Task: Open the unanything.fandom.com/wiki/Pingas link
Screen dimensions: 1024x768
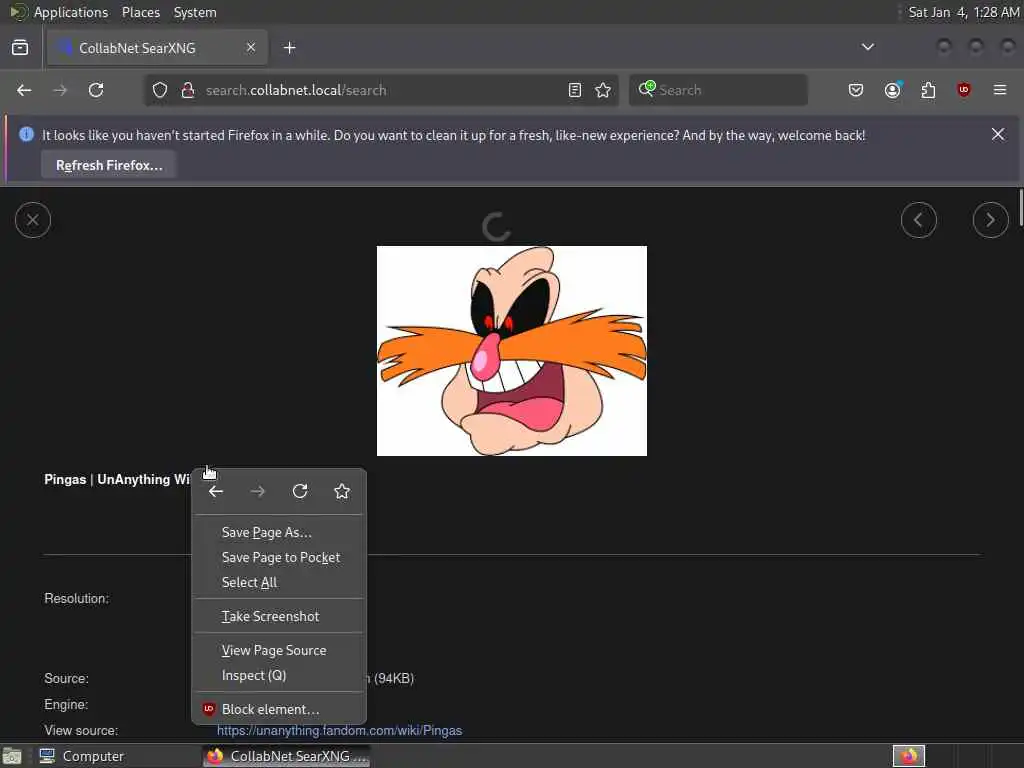Action: pos(340,730)
